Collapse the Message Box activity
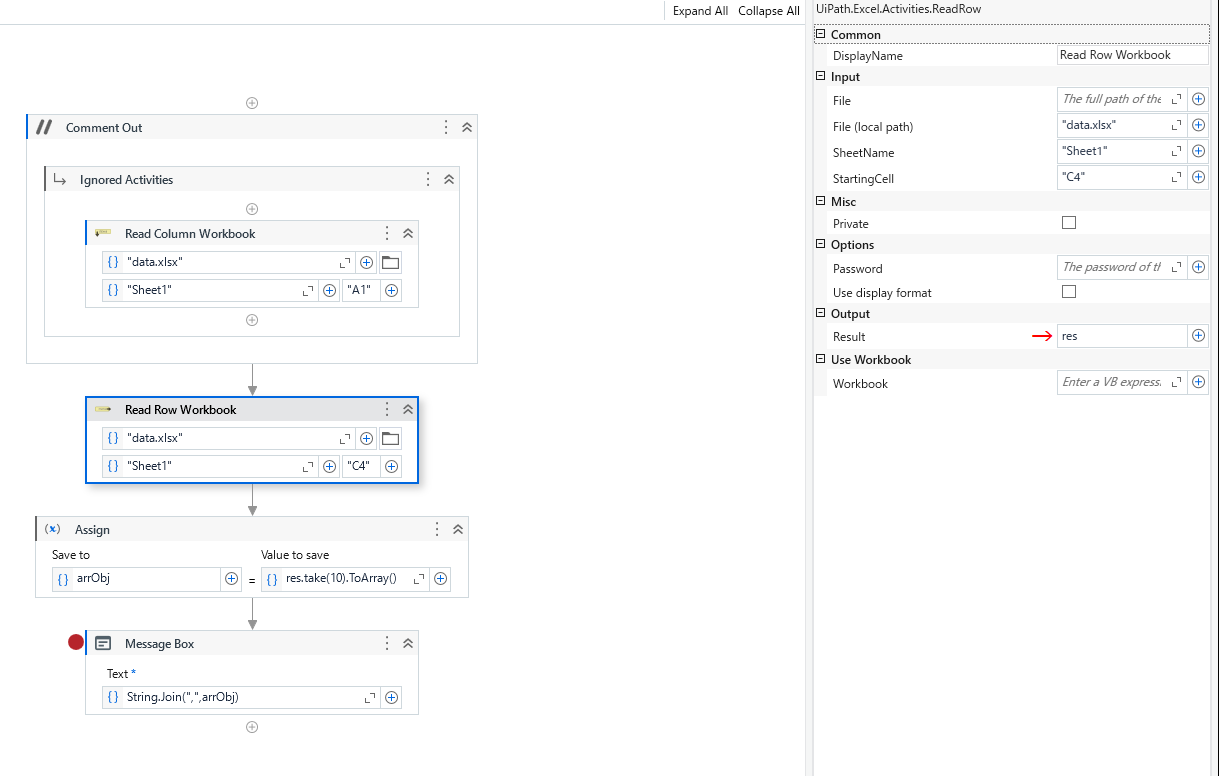This screenshot has height=776, width=1219. coord(407,644)
